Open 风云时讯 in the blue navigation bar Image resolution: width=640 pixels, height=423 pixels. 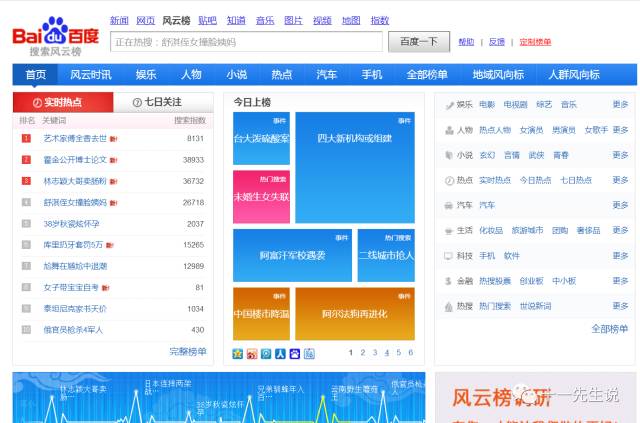point(90,75)
